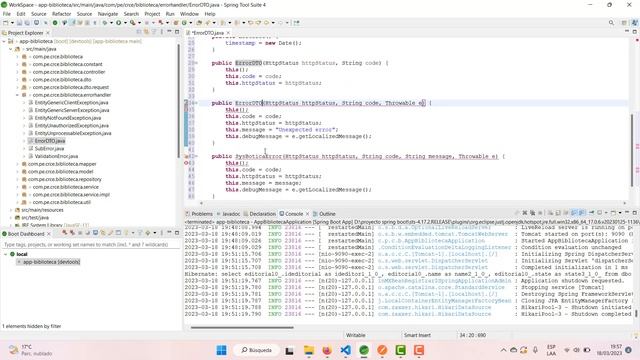Collapse the src/main/java folder
Image resolution: width=640 pixels, height=360 pixels.
[x=11, y=49]
